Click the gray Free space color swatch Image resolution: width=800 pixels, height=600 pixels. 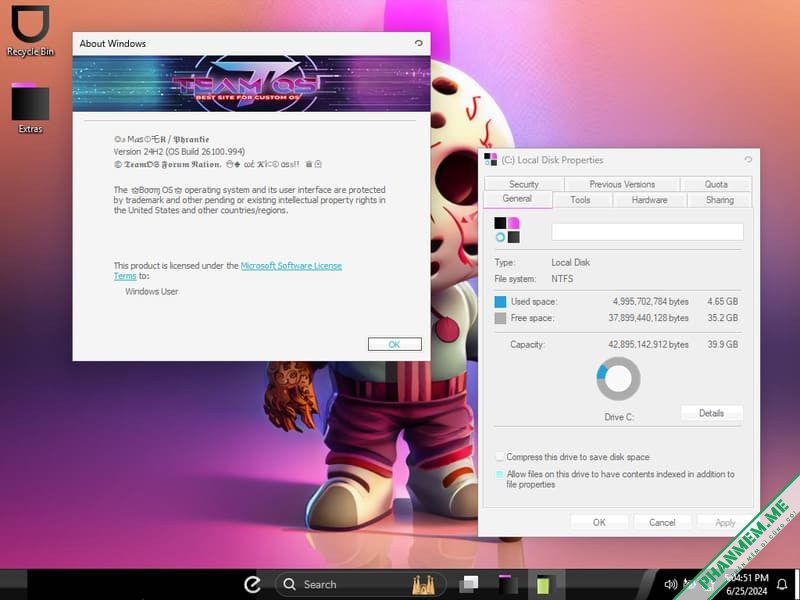[501, 318]
